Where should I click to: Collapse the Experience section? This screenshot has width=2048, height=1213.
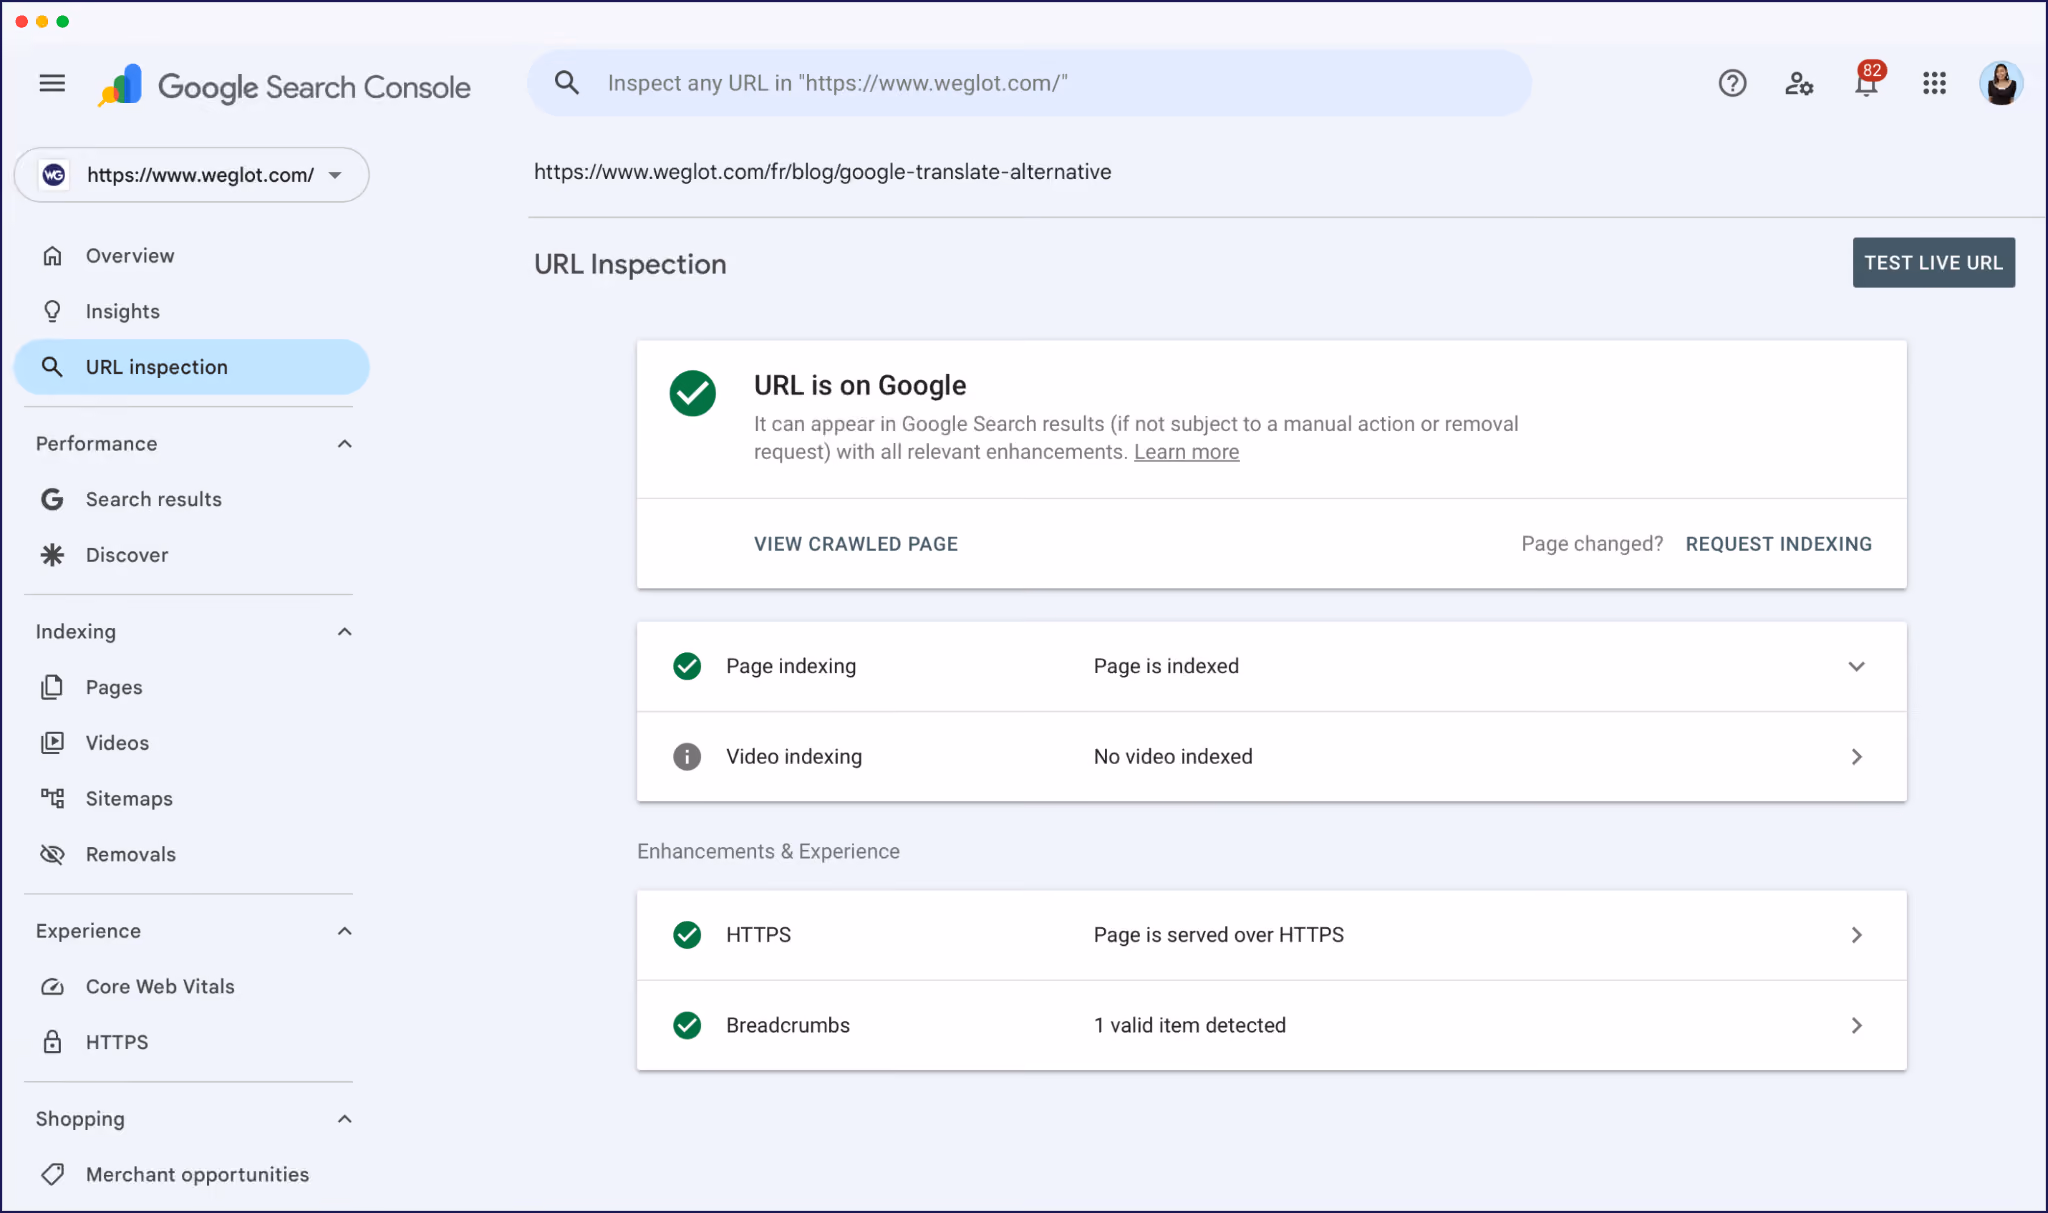[345, 931]
